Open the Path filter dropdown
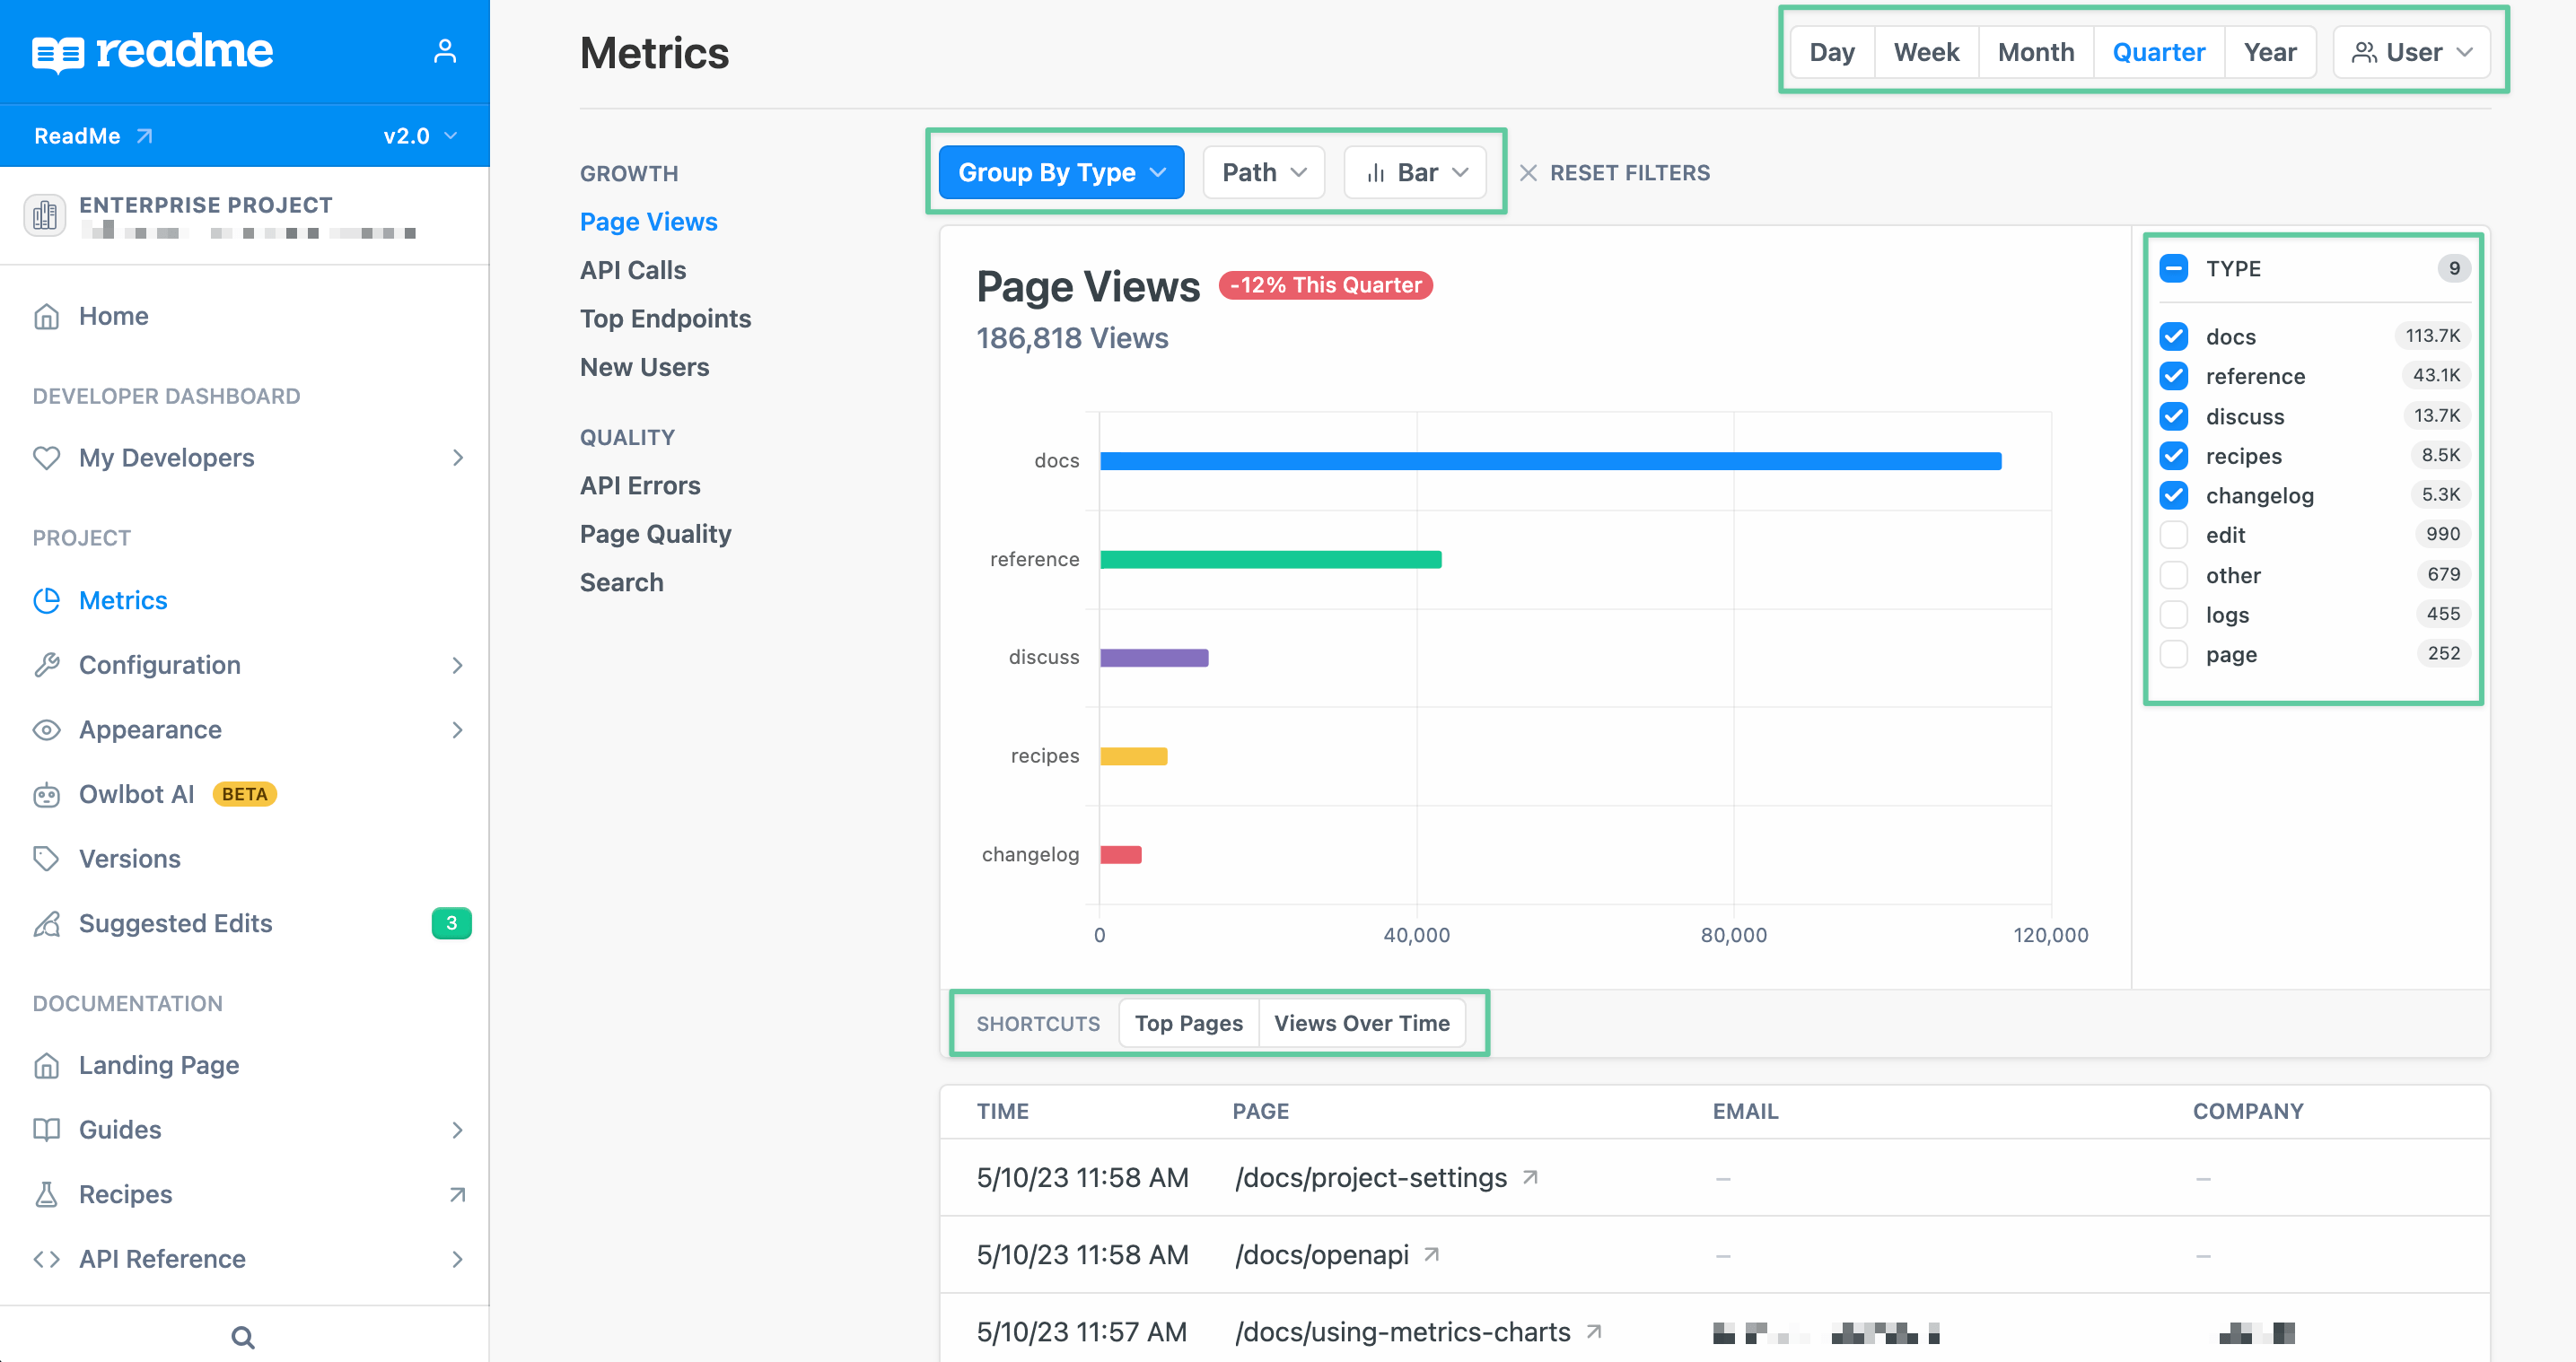The width and height of the screenshot is (2576, 1362). click(1263, 171)
